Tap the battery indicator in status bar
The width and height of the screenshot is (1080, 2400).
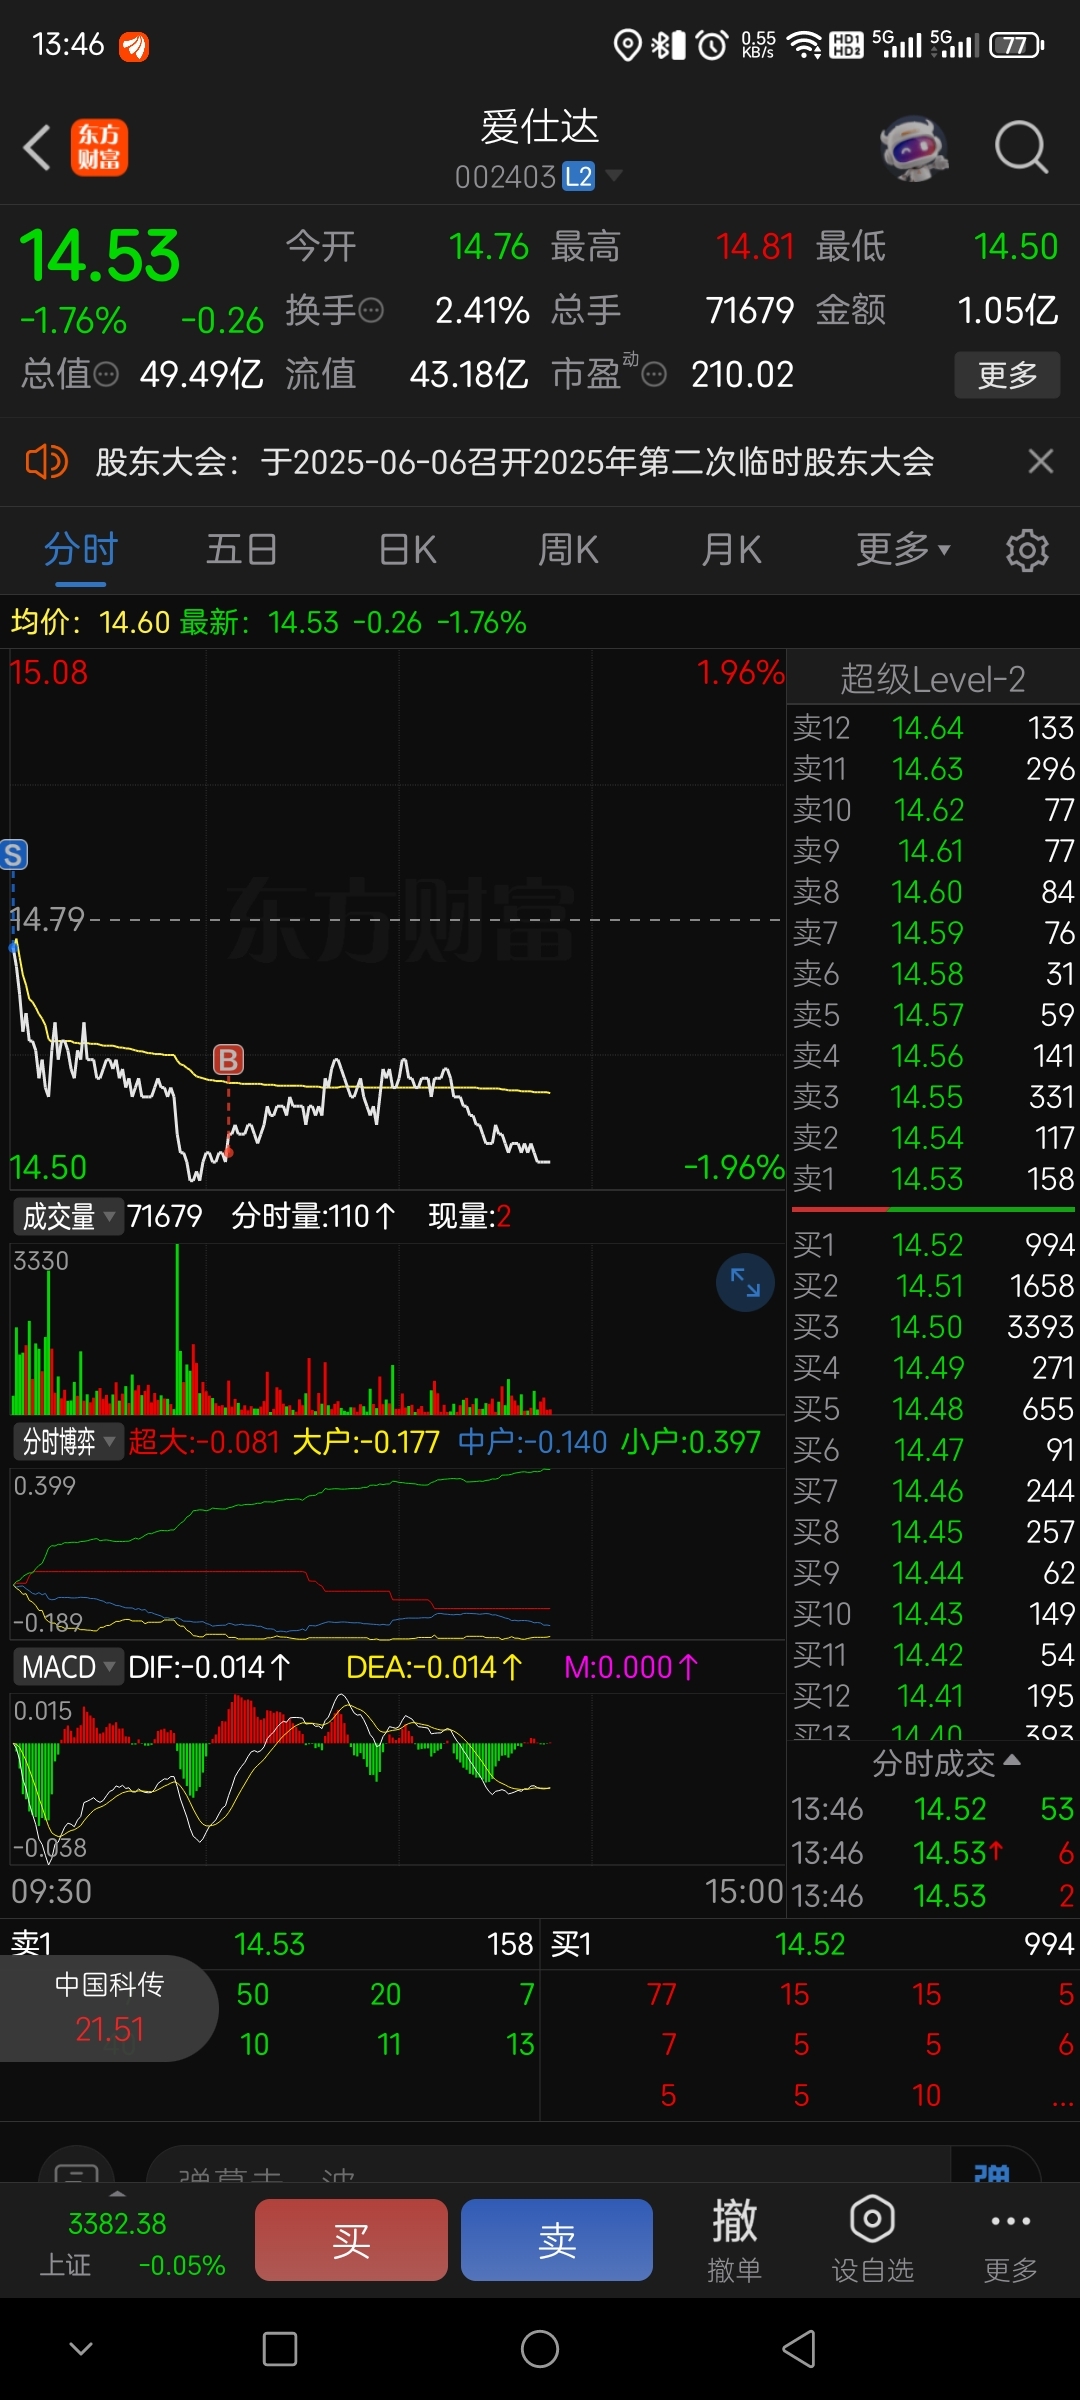1016,45
